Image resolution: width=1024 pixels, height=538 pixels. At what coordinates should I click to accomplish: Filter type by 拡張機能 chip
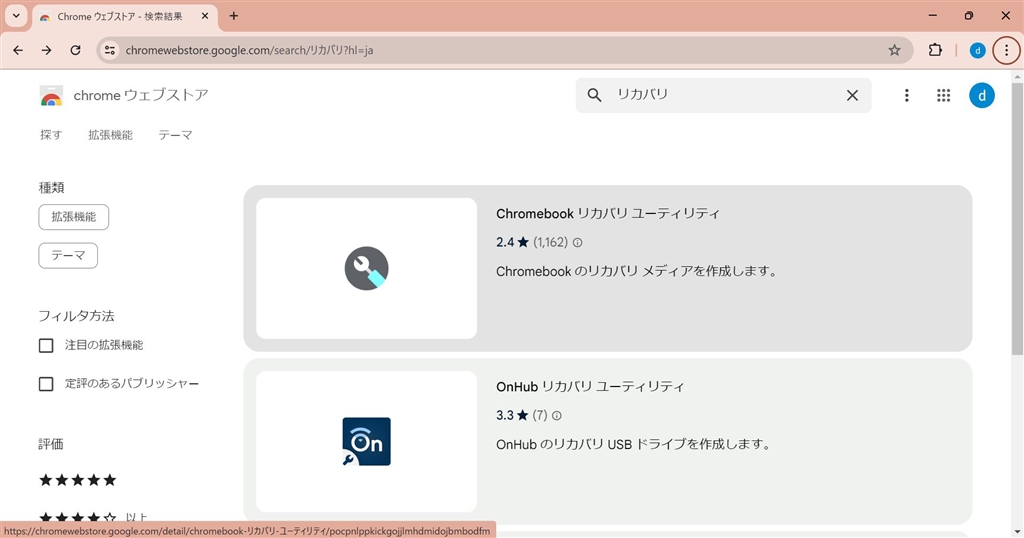[74, 217]
